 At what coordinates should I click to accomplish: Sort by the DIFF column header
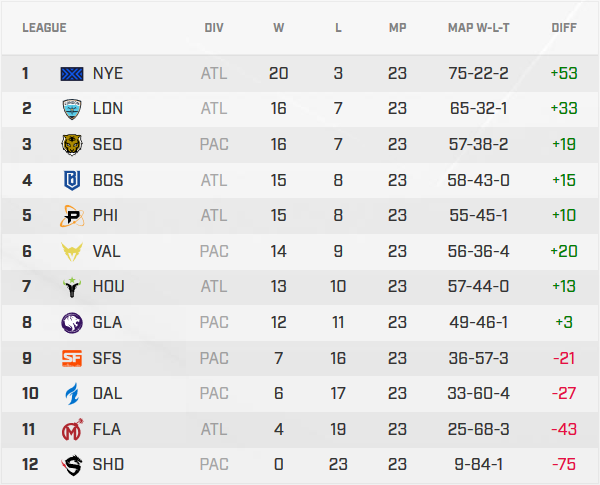pos(564,27)
